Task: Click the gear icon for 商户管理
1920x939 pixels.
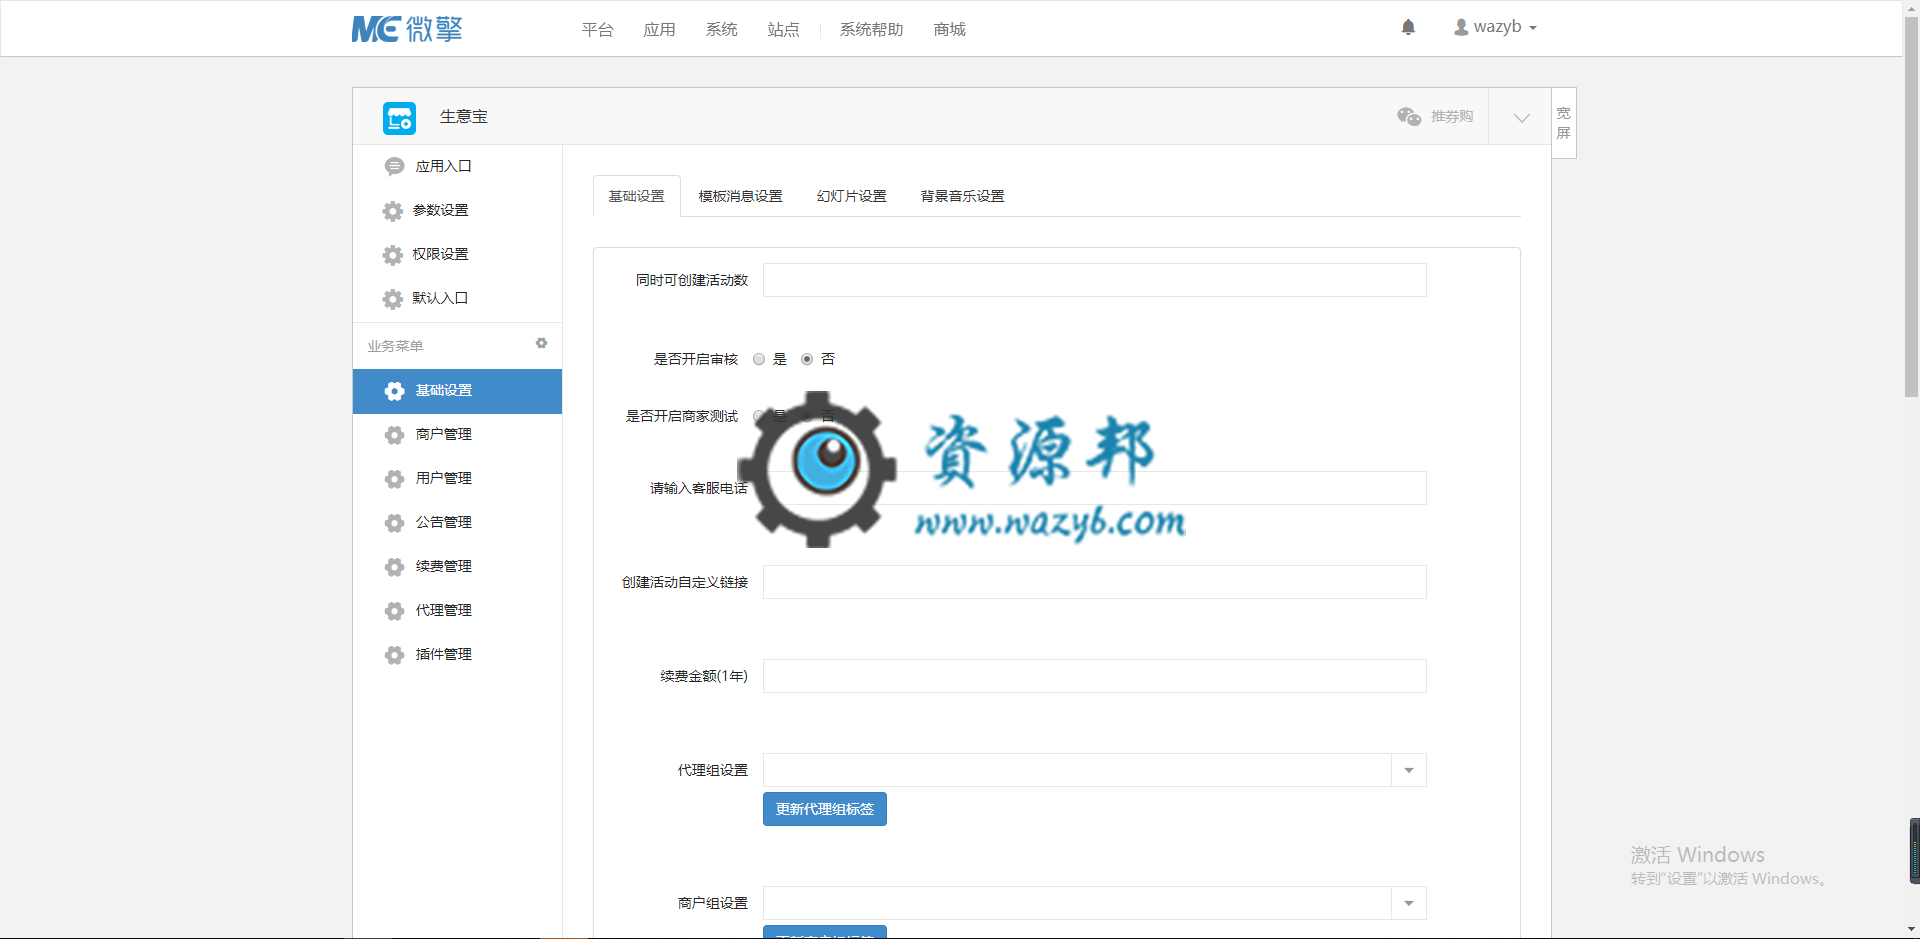Action: tap(395, 435)
